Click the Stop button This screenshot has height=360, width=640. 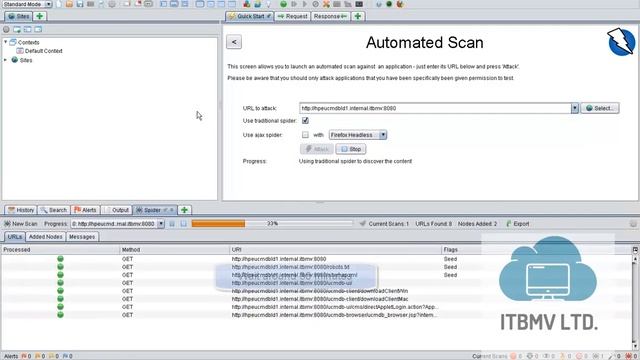pos(351,149)
